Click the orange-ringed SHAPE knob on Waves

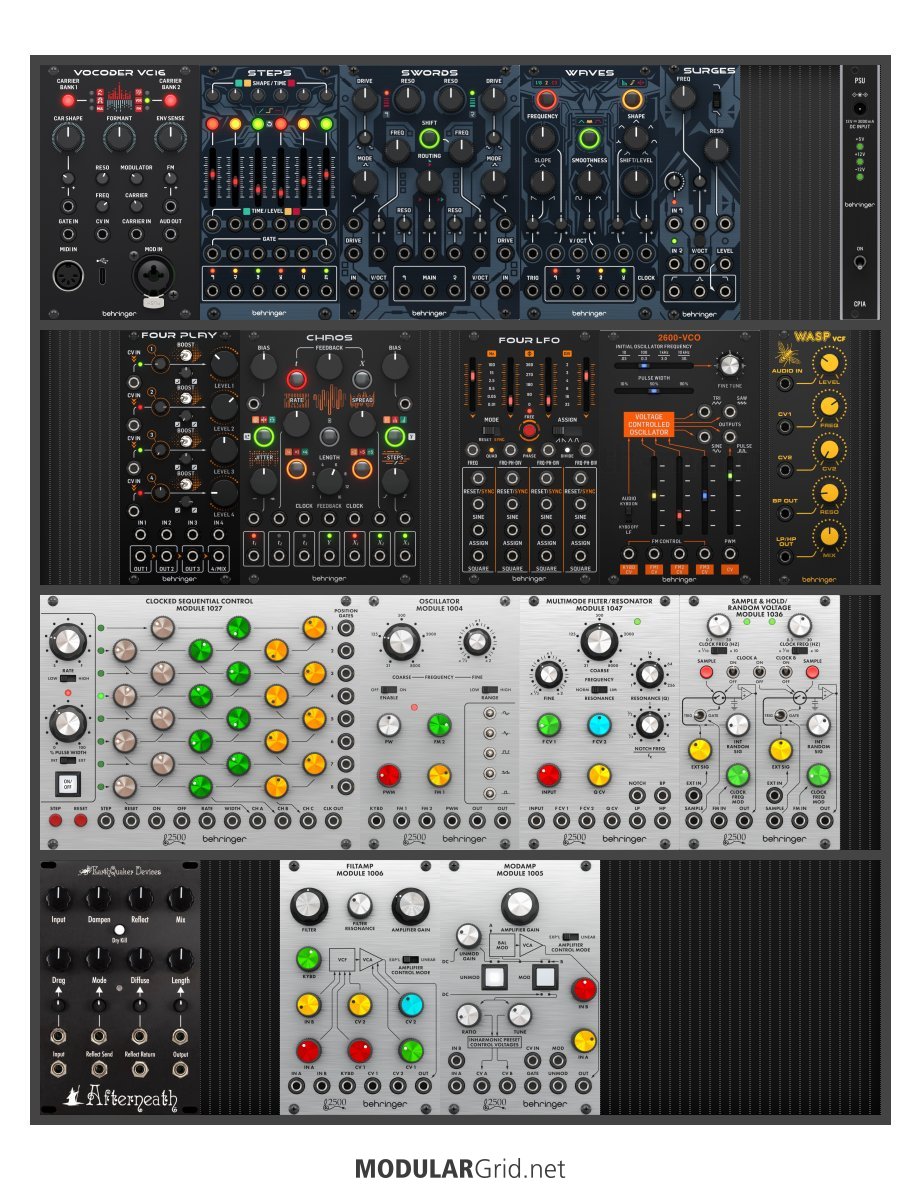pos(632,99)
